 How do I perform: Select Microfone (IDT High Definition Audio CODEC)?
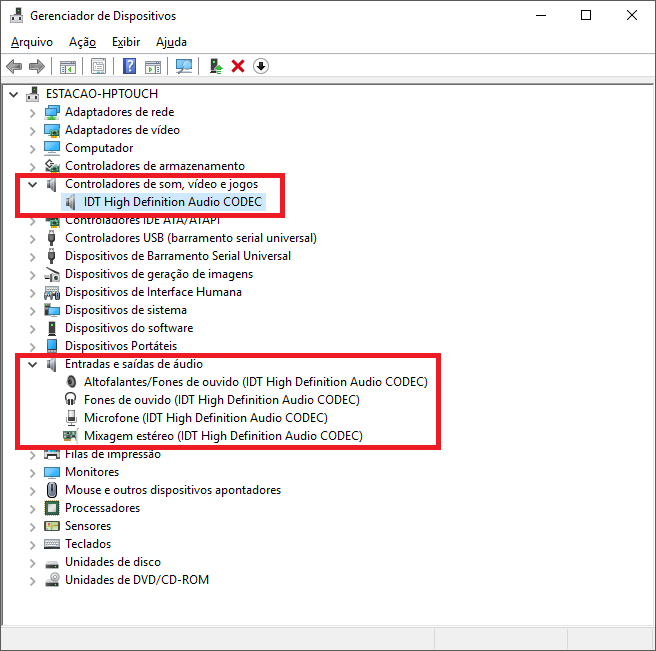tap(205, 418)
